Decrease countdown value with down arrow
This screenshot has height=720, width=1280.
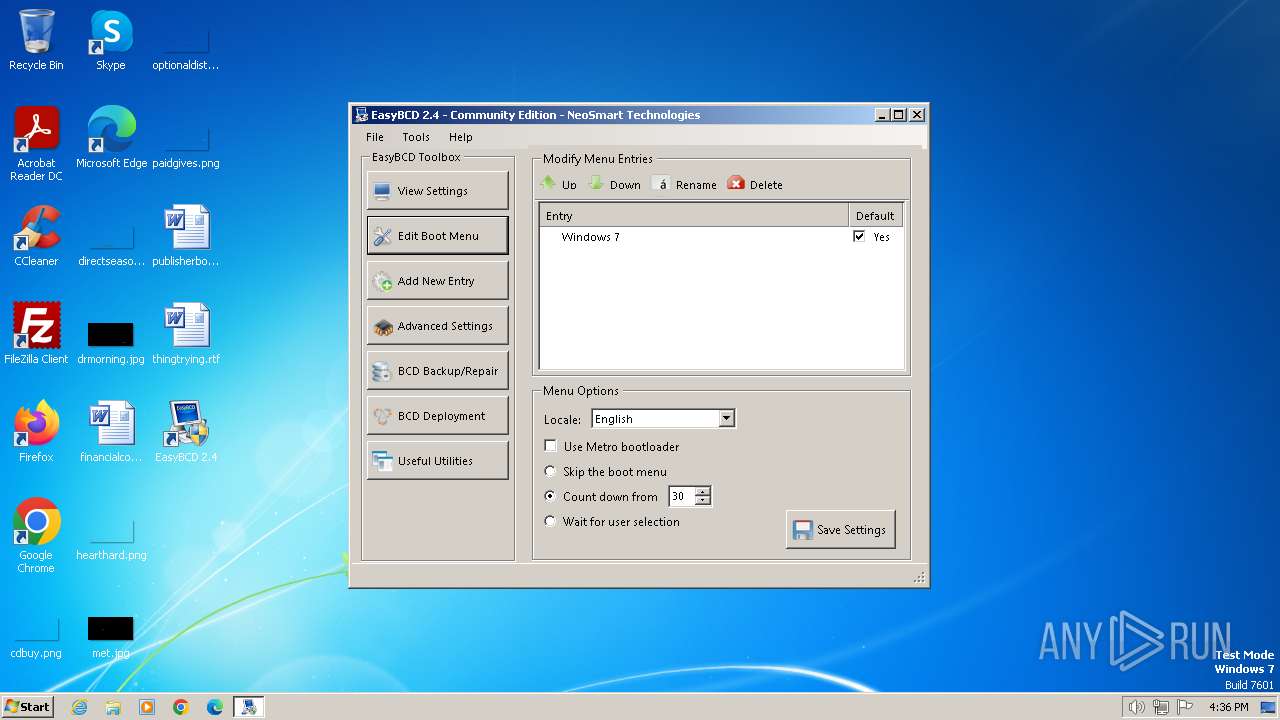tap(702, 500)
